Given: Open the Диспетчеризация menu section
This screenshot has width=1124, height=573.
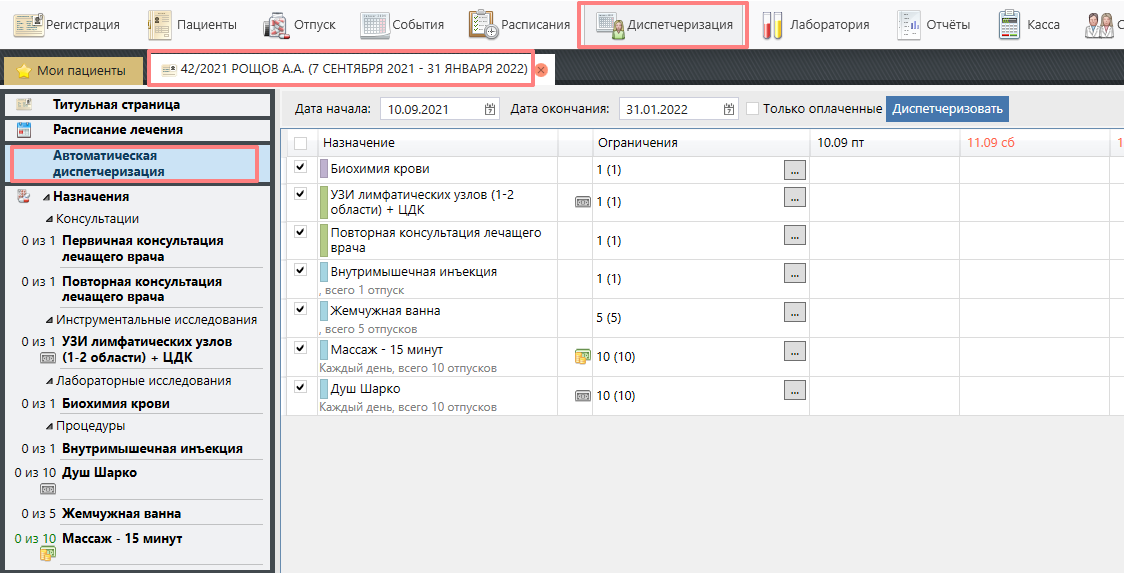Looking at the screenshot, I should tap(662, 25).
